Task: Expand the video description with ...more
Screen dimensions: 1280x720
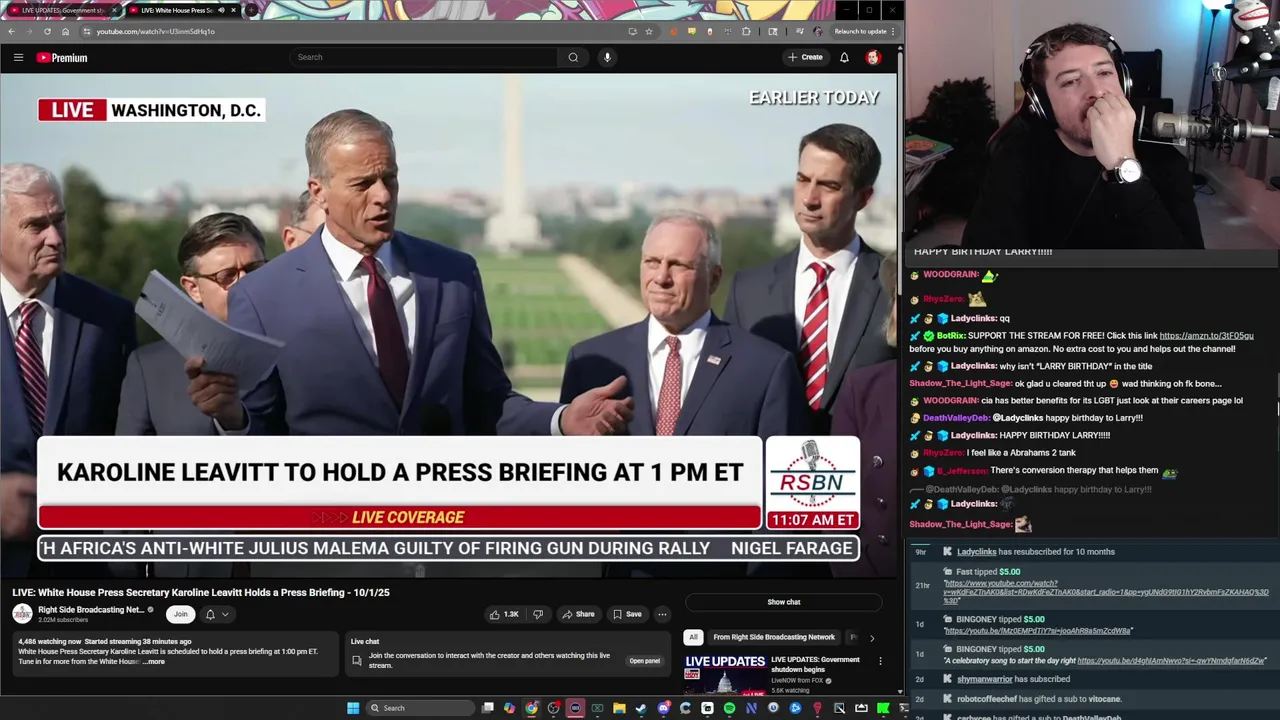Action: pos(154,662)
